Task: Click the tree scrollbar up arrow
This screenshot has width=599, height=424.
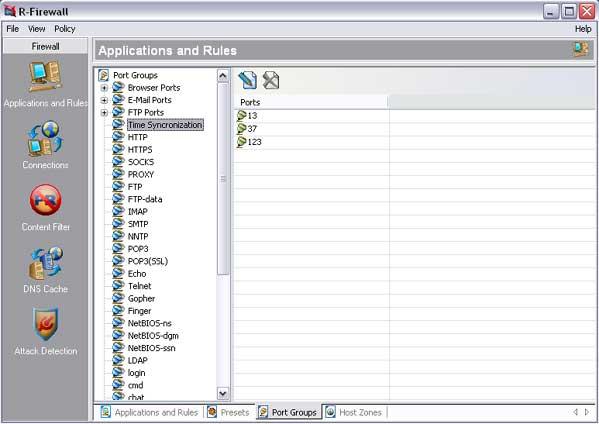Action: tap(223, 76)
